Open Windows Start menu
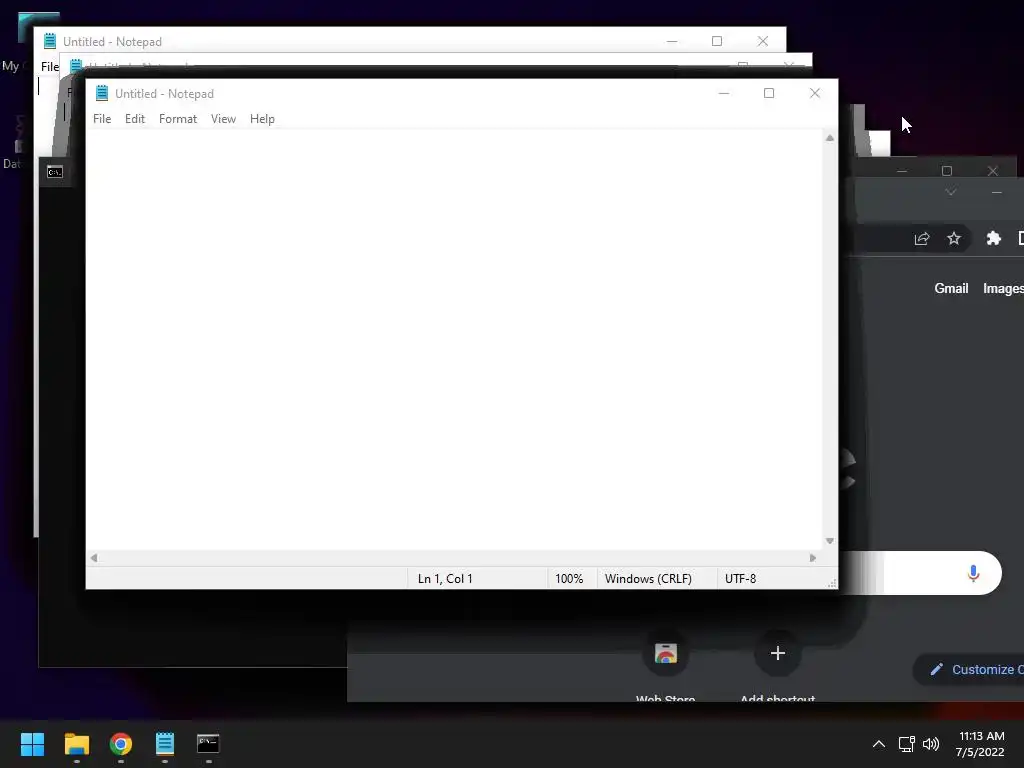This screenshot has height=768, width=1024. tap(32, 744)
